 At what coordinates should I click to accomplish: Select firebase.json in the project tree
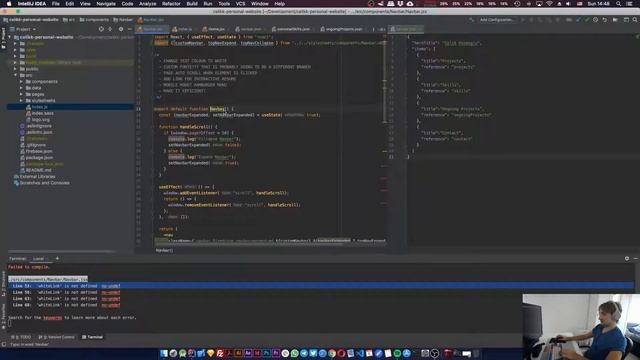click(x=39, y=151)
